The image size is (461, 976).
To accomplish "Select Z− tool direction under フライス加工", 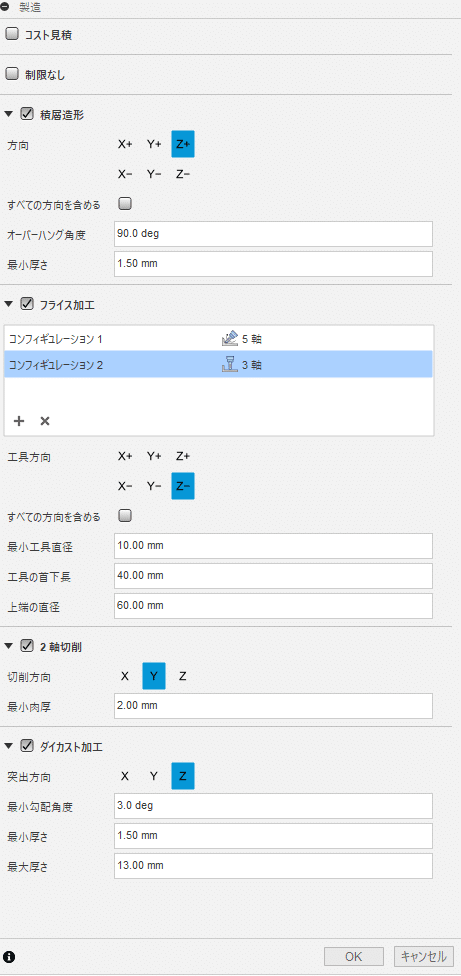I will (183, 486).
